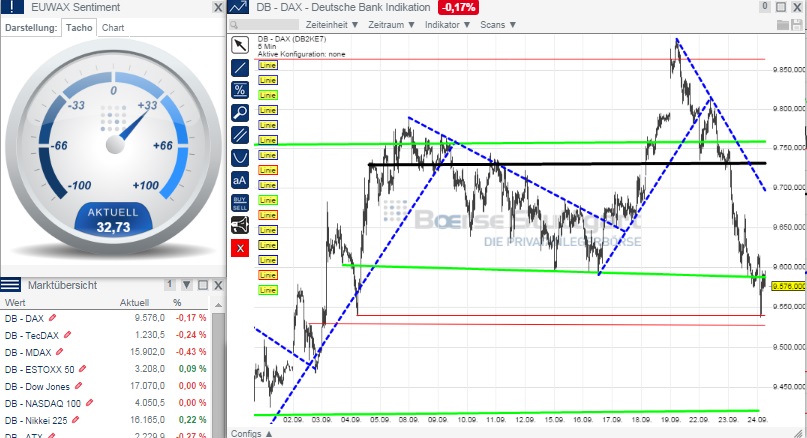Open the Scans dropdown
807x438 pixels.
click(x=498, y=25)
